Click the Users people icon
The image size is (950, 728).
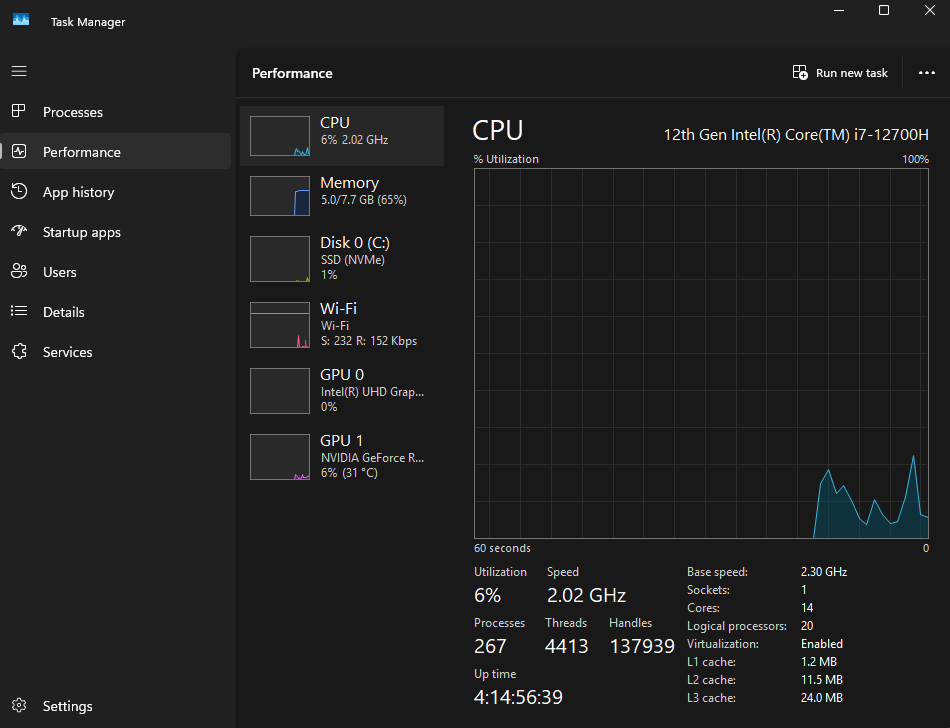click(19, 271)
